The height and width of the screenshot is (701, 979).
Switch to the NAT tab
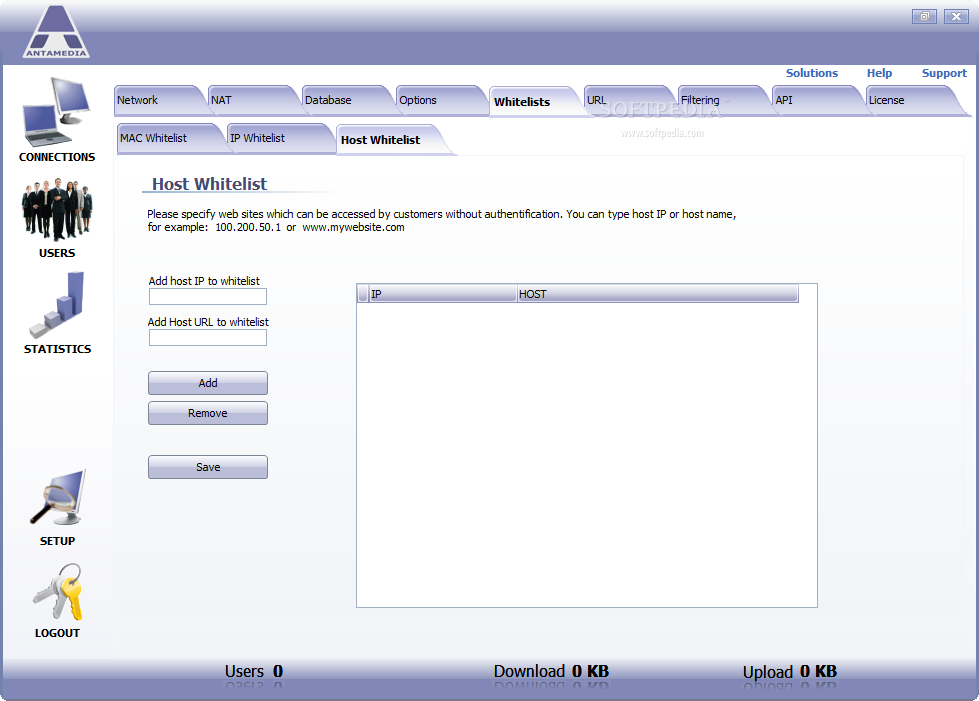[254, 100]
